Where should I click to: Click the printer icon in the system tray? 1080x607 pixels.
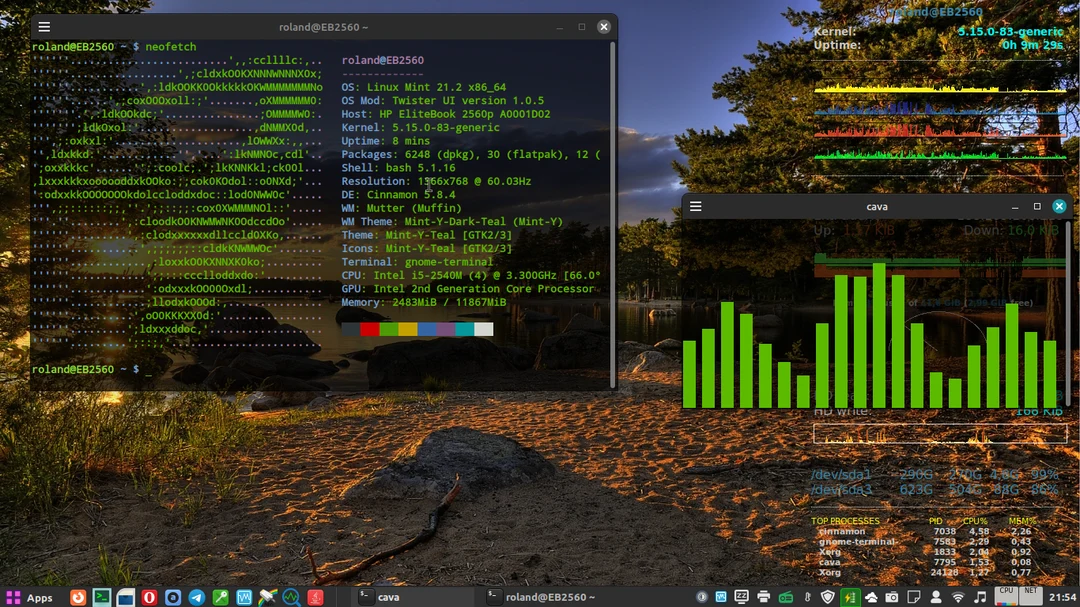point(763,595)
